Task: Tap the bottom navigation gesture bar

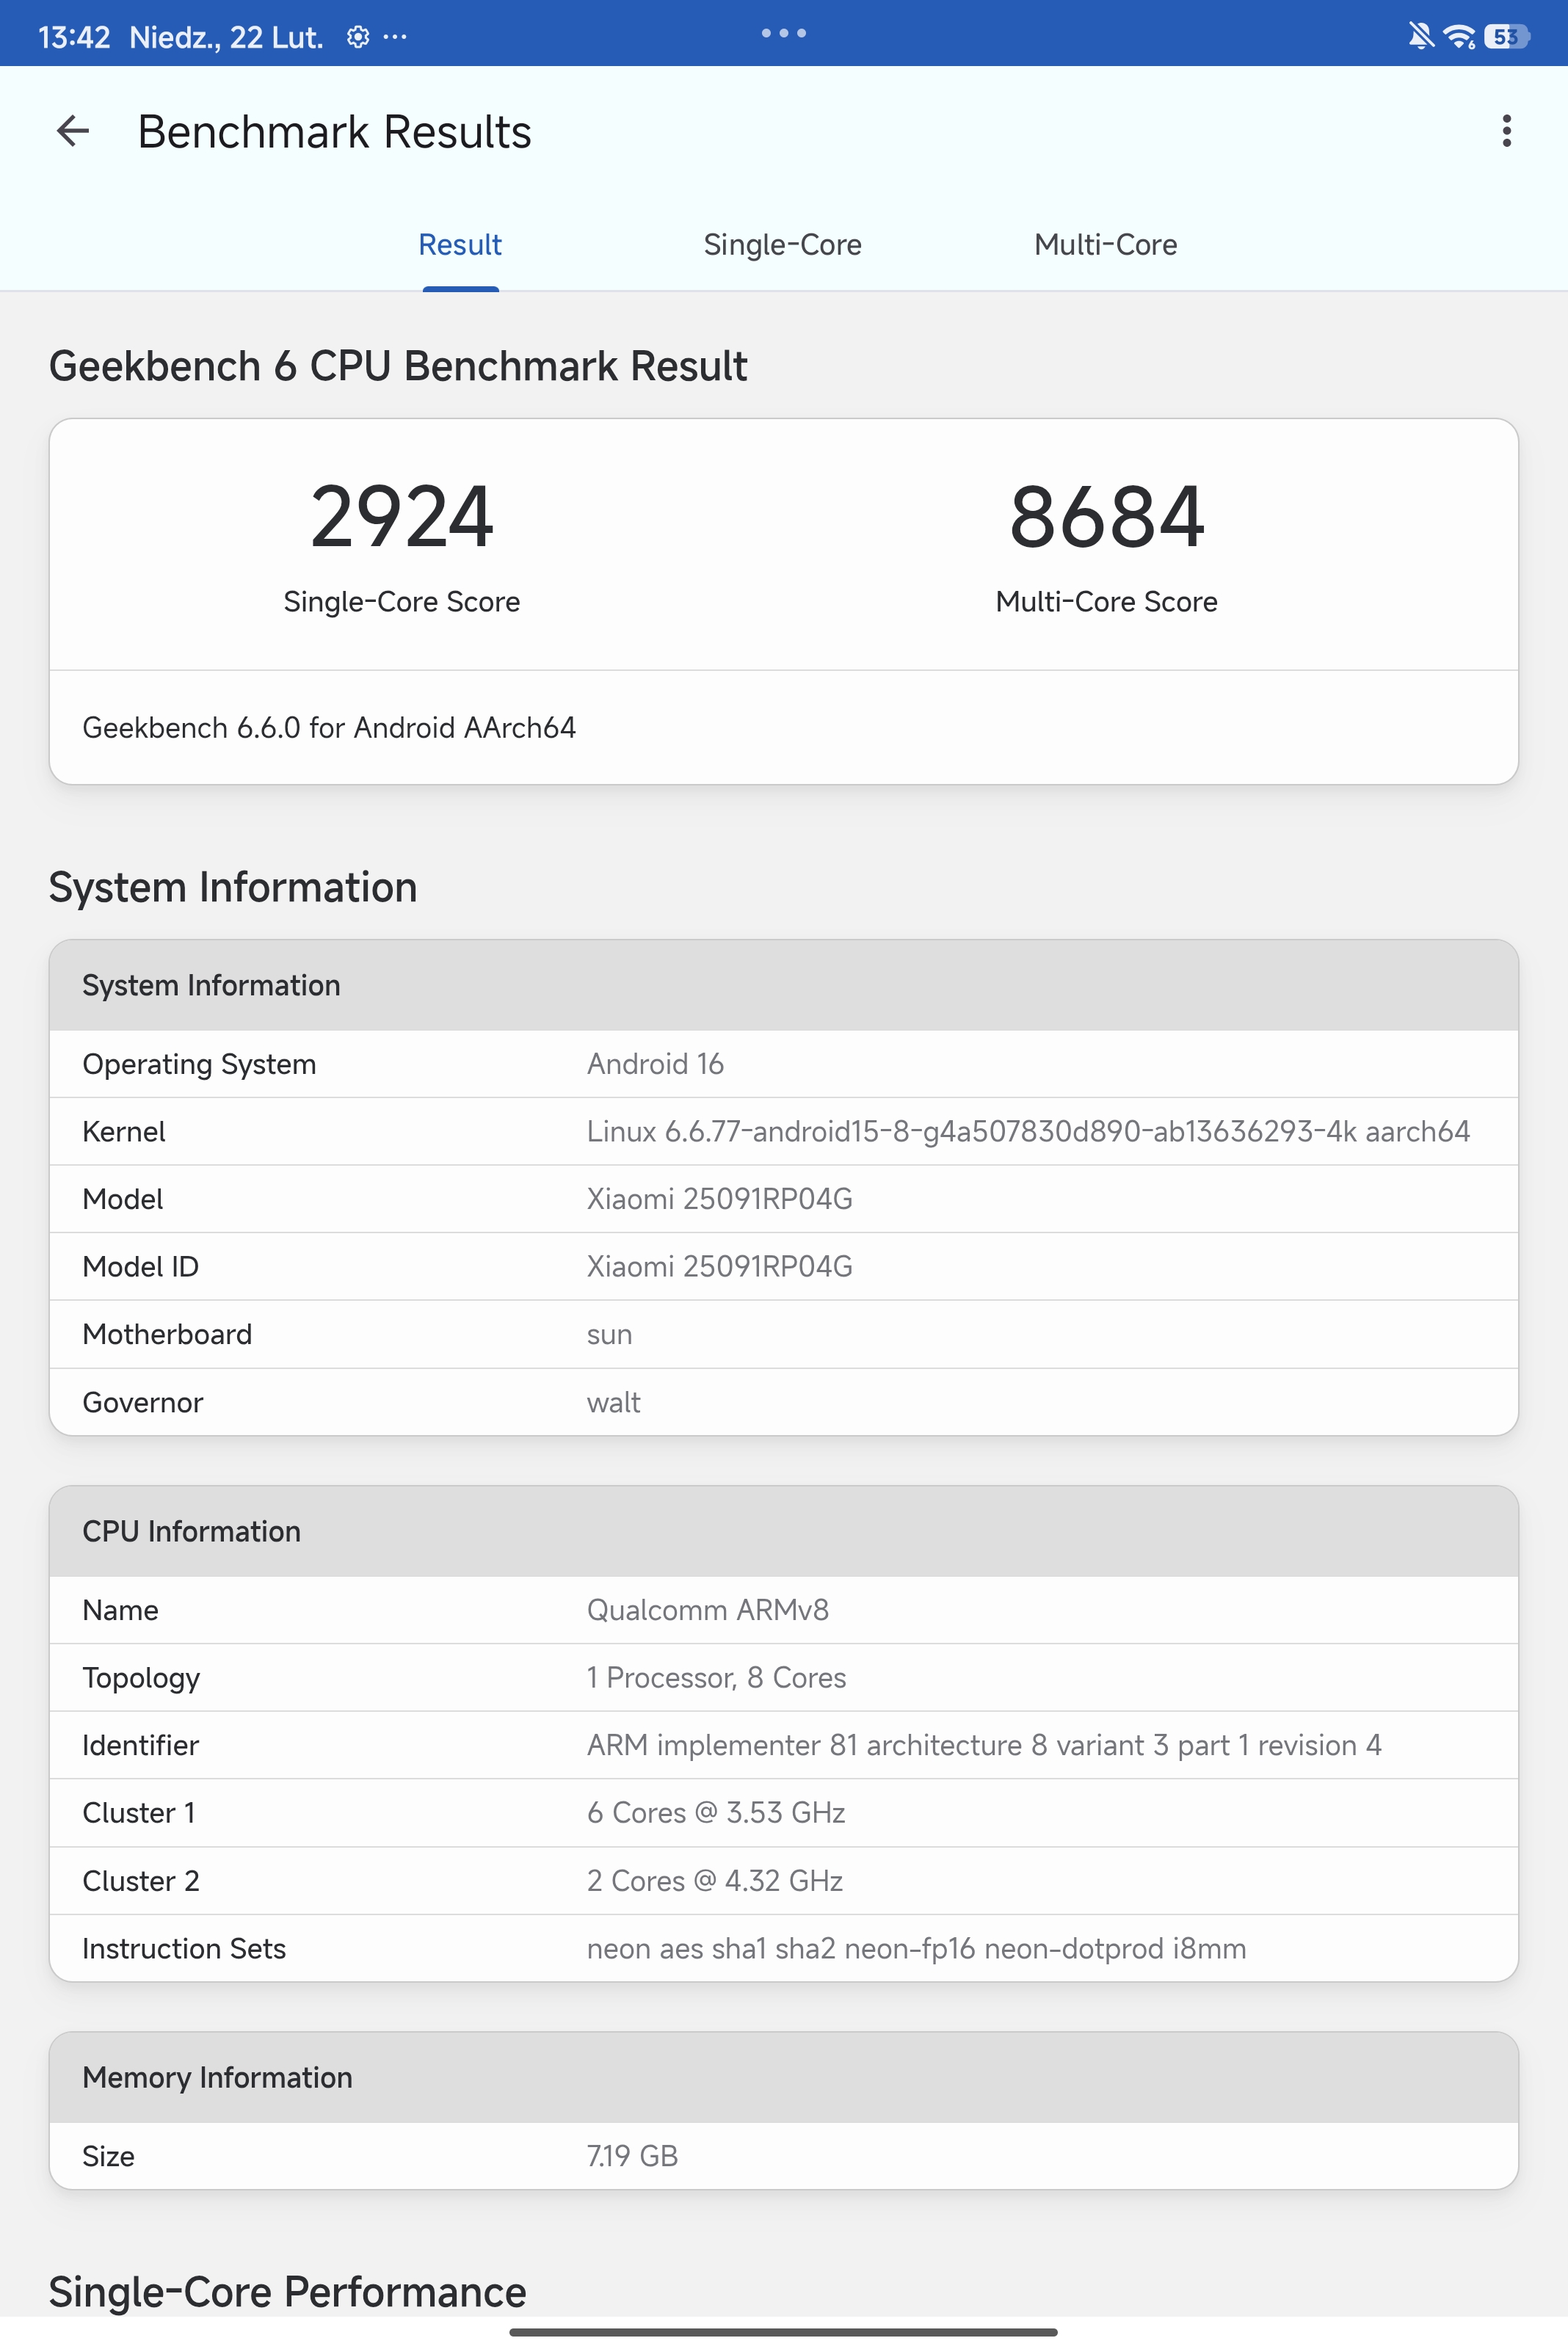Action: [x=783, y=2332]
